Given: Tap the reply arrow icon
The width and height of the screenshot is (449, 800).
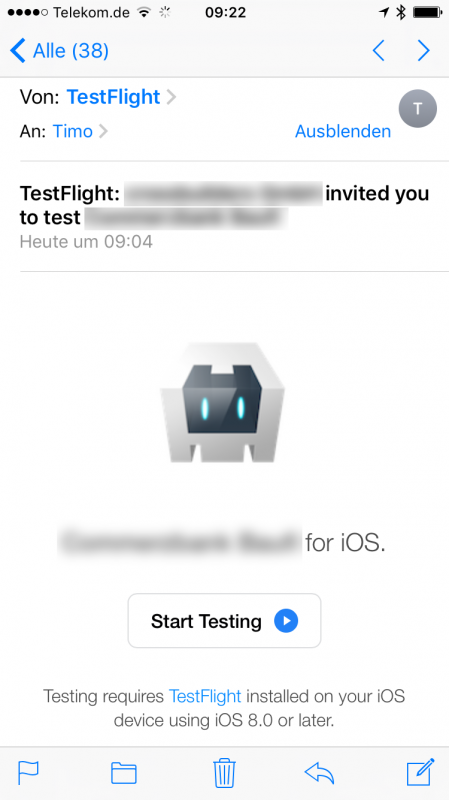Looking at the screenshot, I should 319,773.
